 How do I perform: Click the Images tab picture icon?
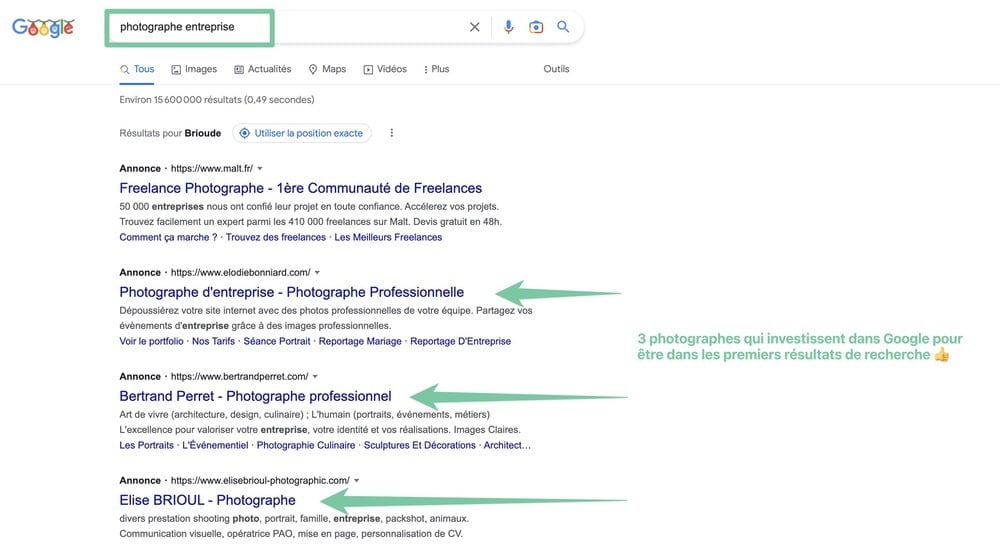[176, 70]
